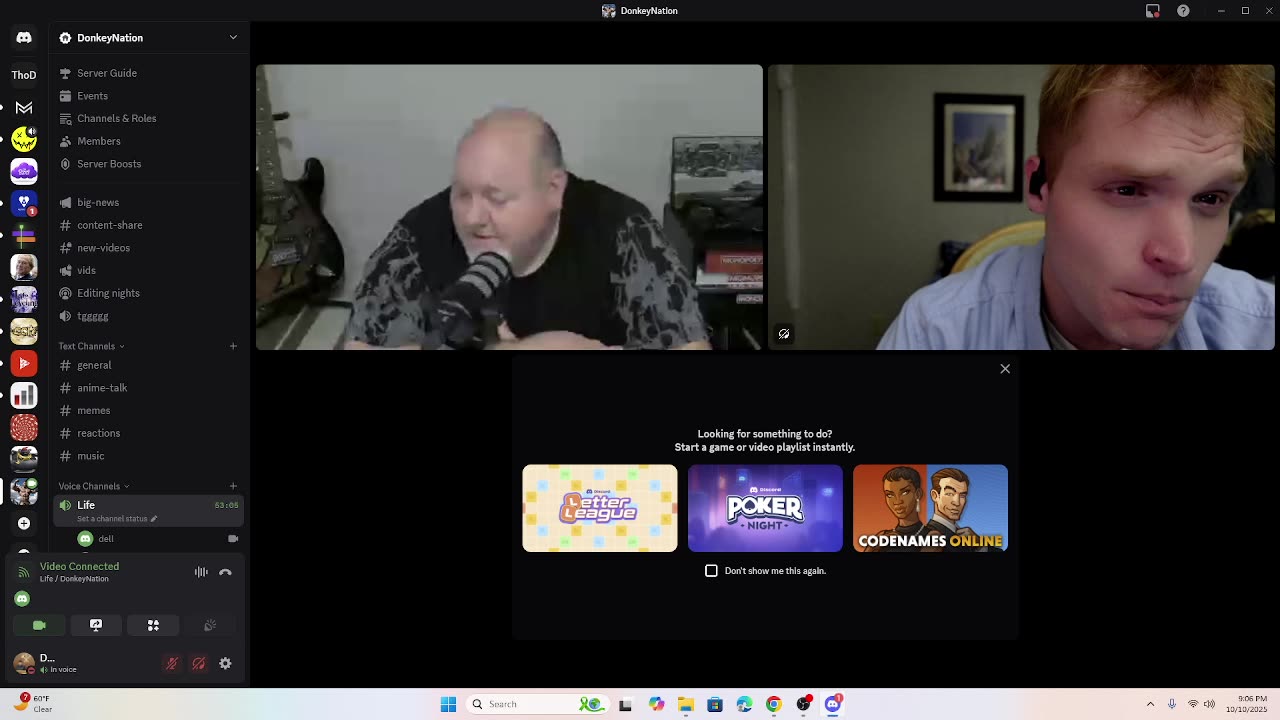Open ThoD server in sidebar
1280x720 pixels.
(24, 75)
